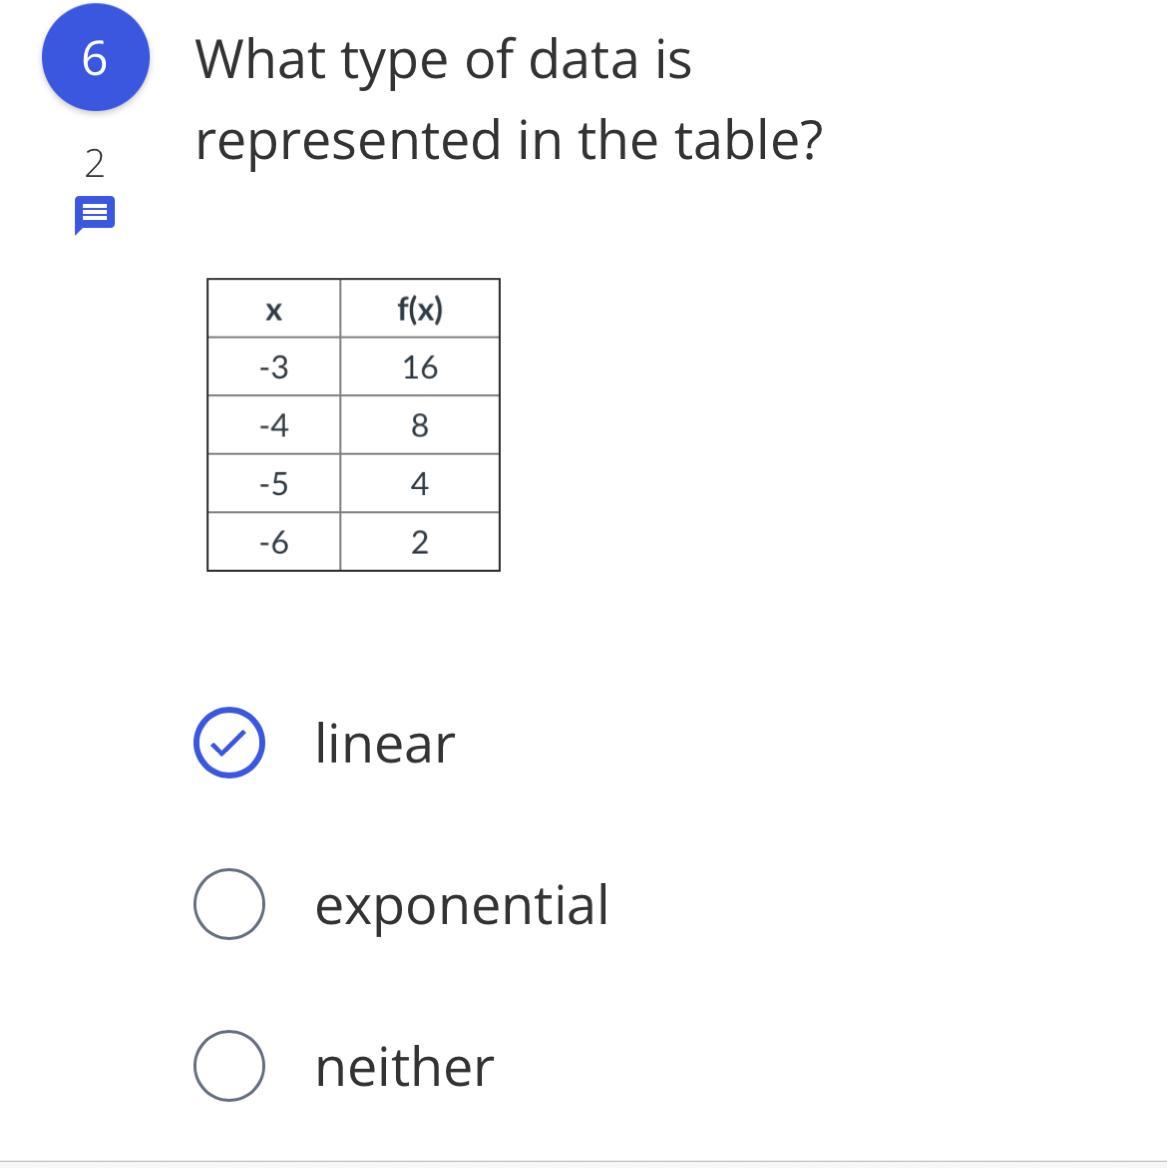1167x1168 pixels.
Task: Click the table cell showing -3
Action: tap(273, 368)
